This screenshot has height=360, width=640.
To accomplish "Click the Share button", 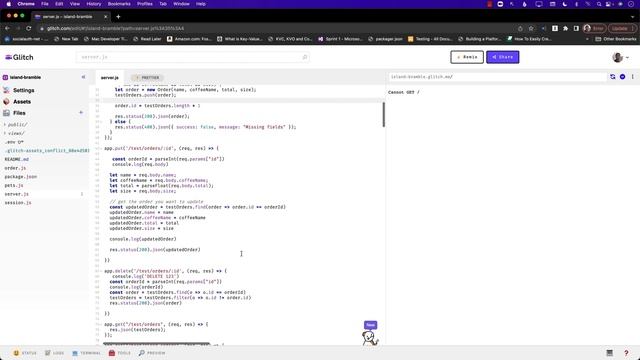I will point(502,57).
